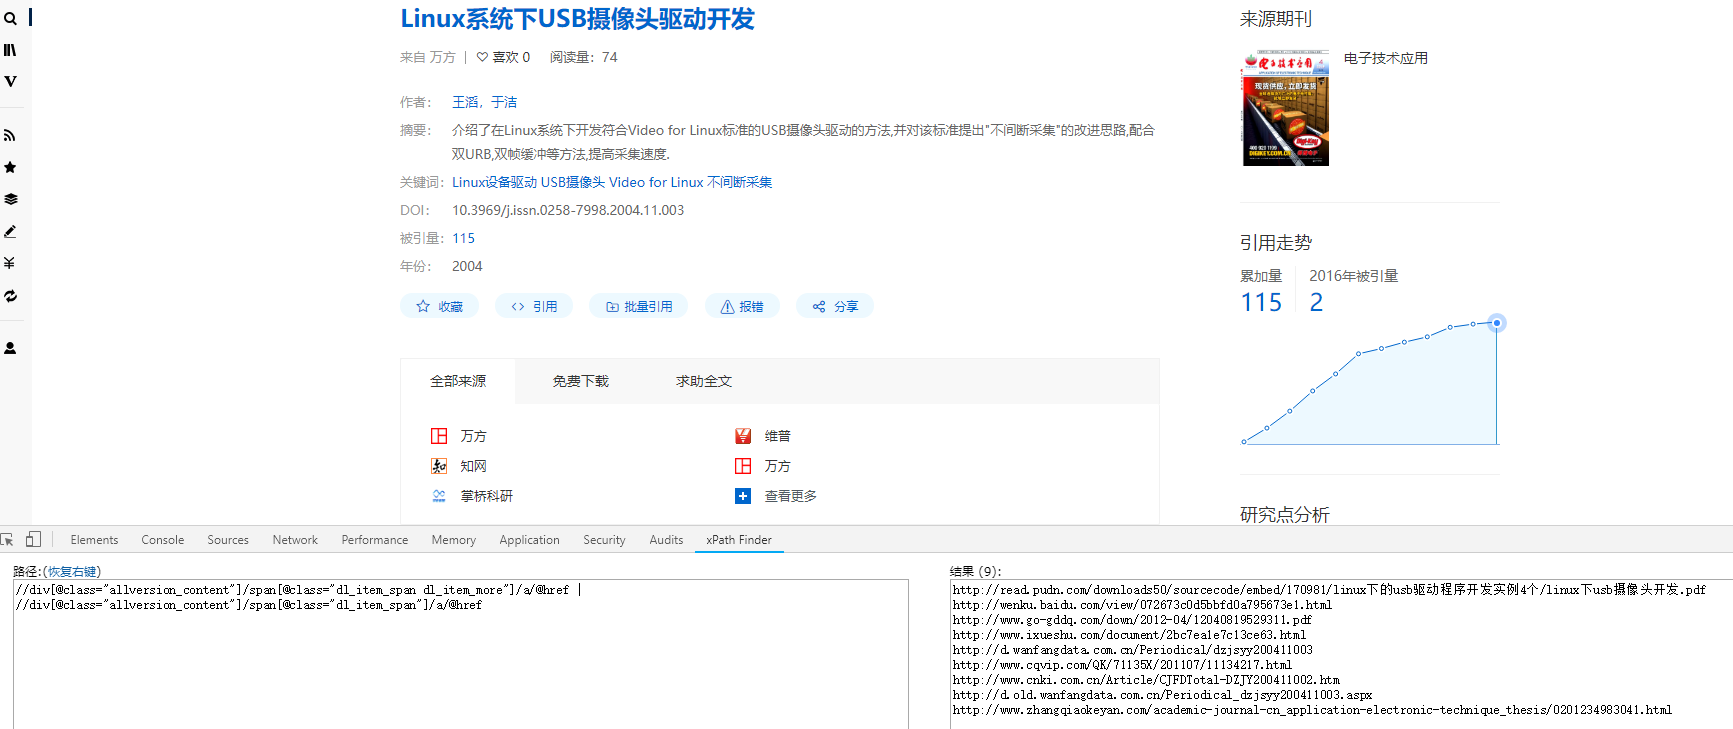Click the 报错 report error button
Viewport: 1733px width, 729px height.
(742, 306)
